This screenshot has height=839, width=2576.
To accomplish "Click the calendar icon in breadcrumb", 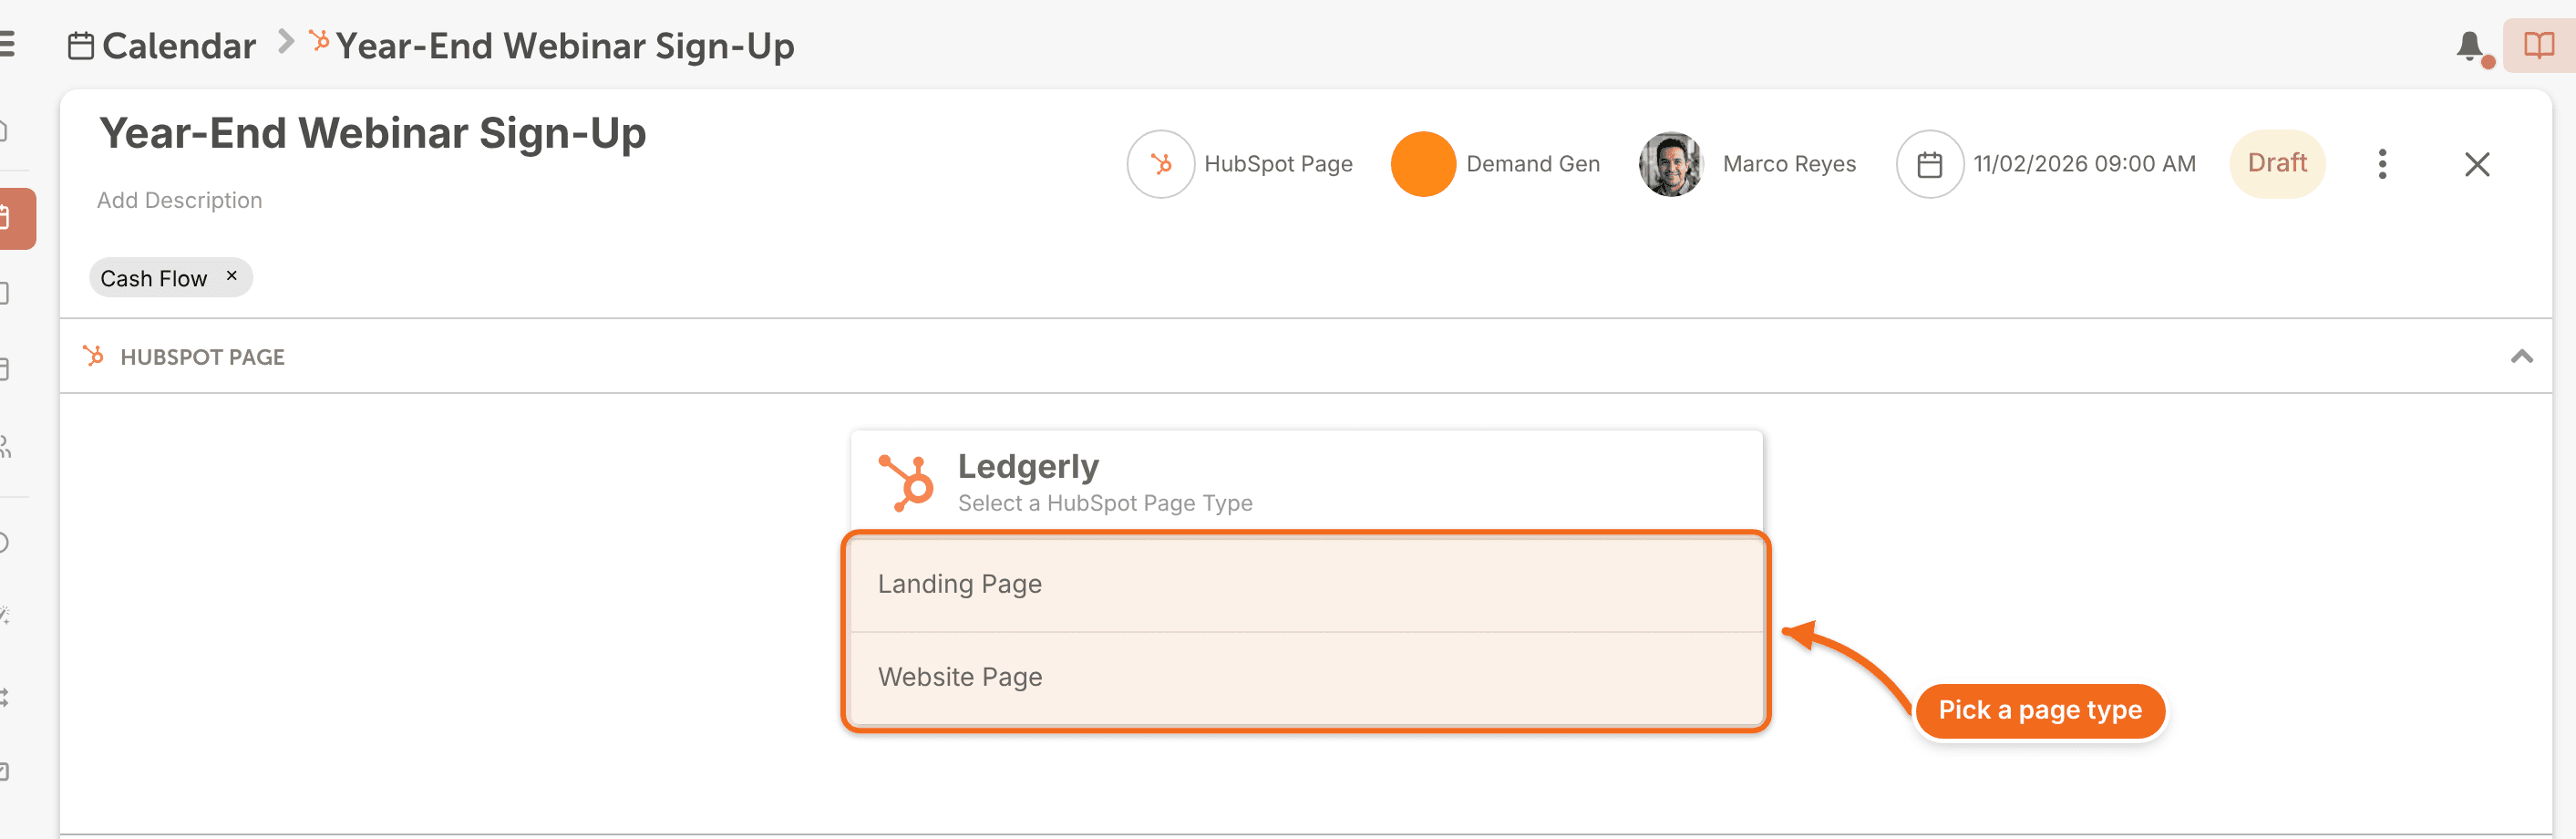I will [x=81, y=46].
